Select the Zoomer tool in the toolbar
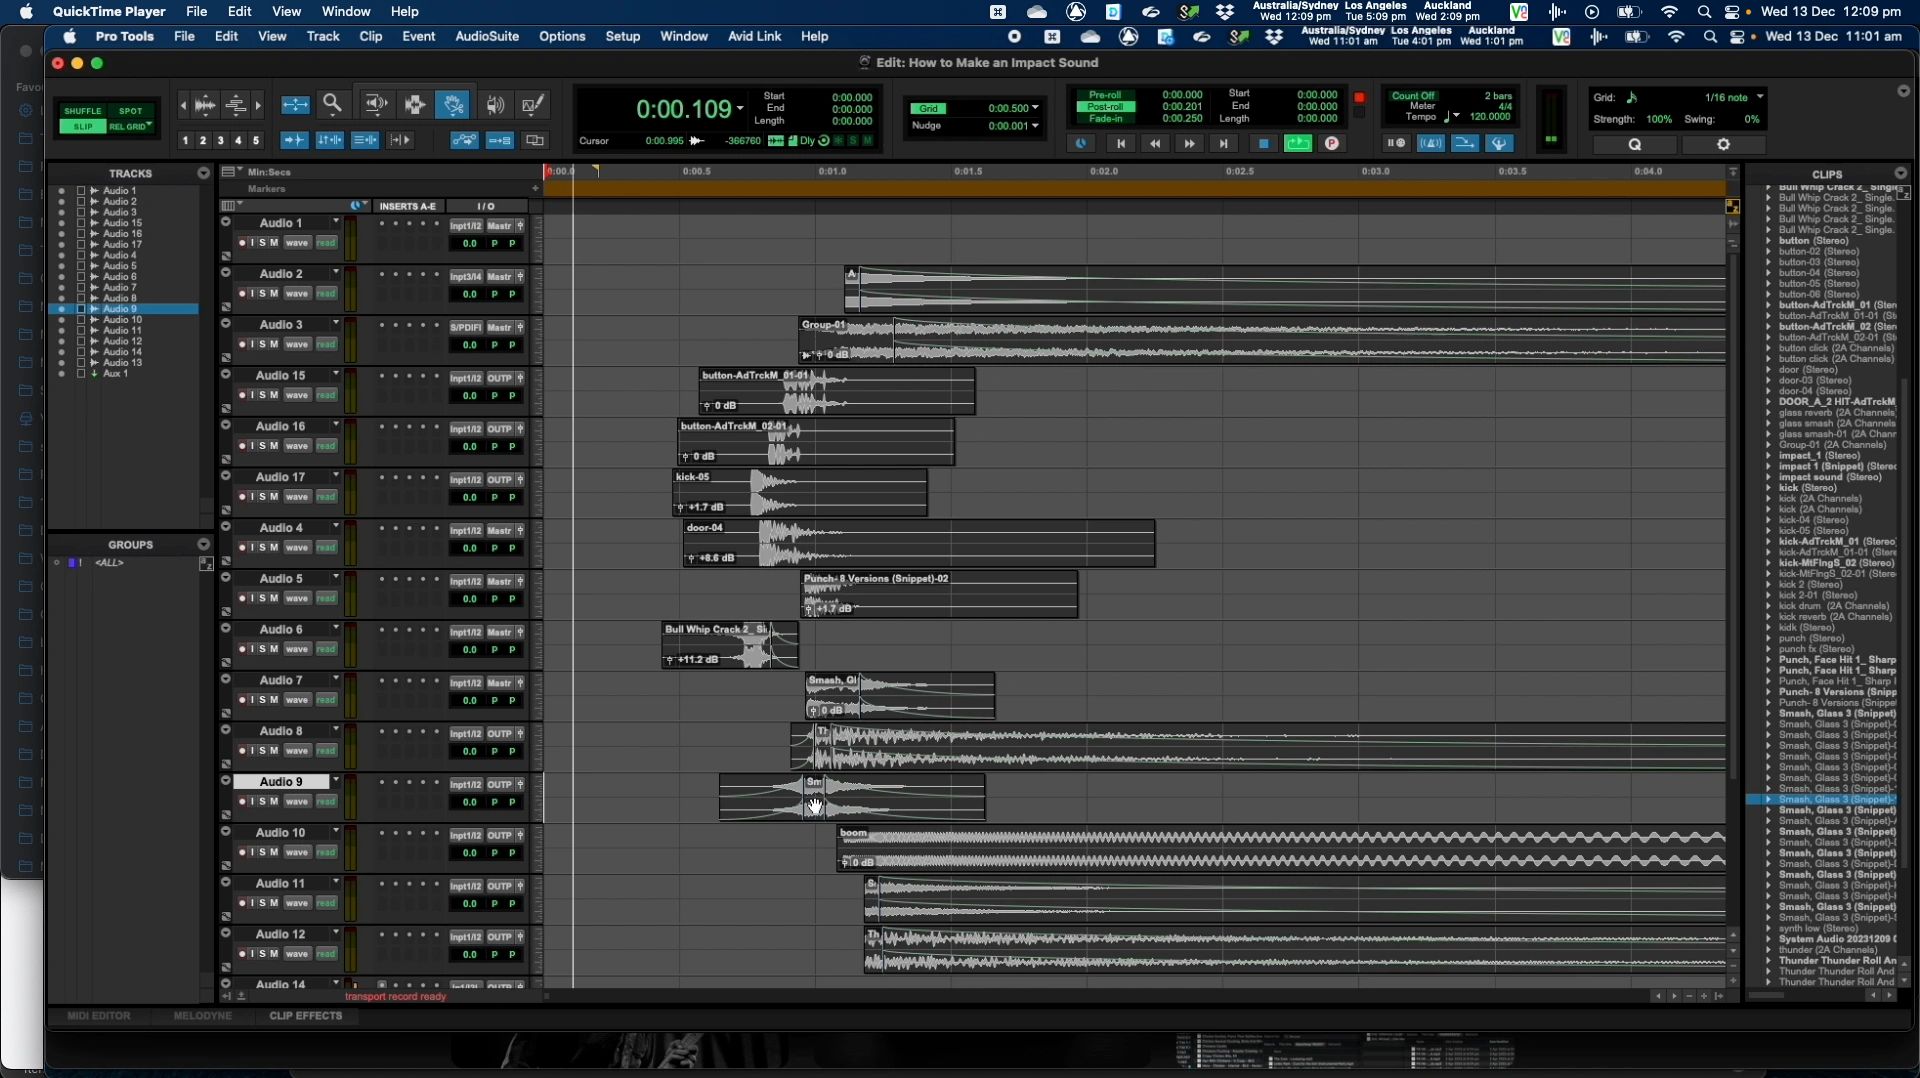 333,104
